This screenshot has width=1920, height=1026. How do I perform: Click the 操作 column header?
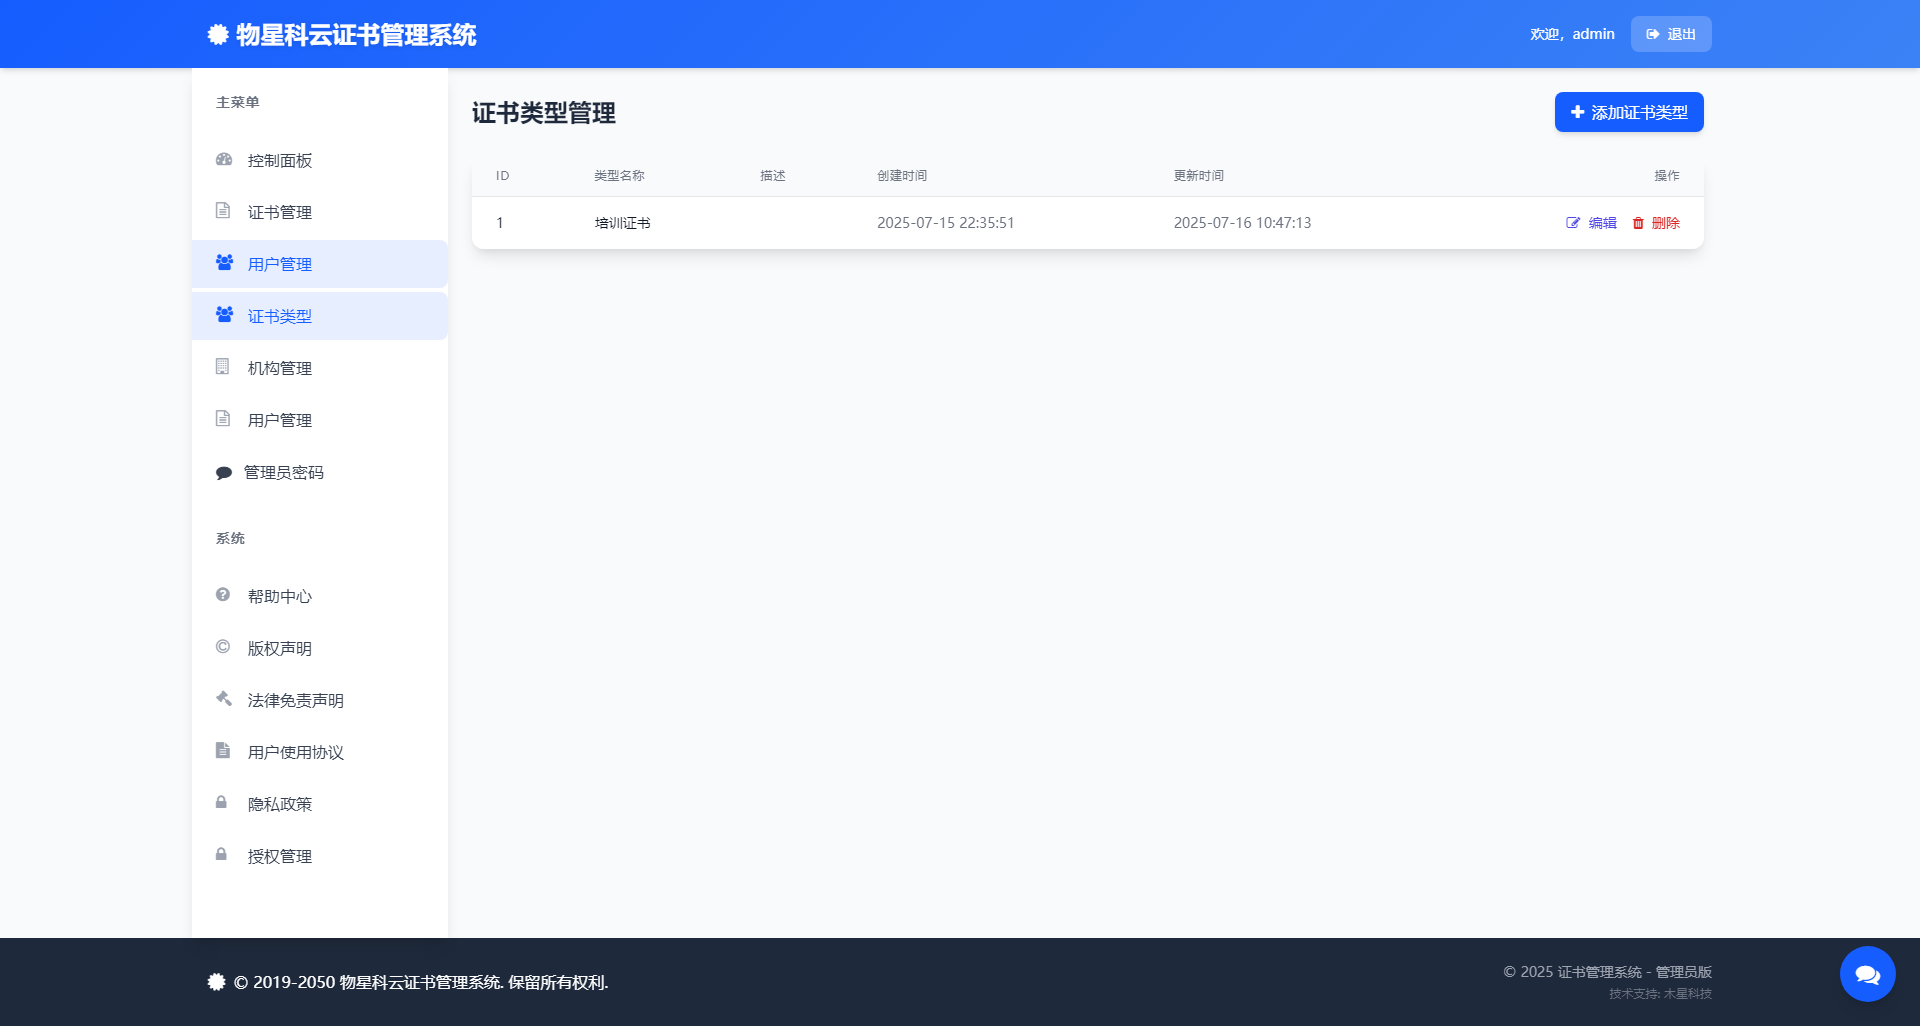click(1667, 176)
